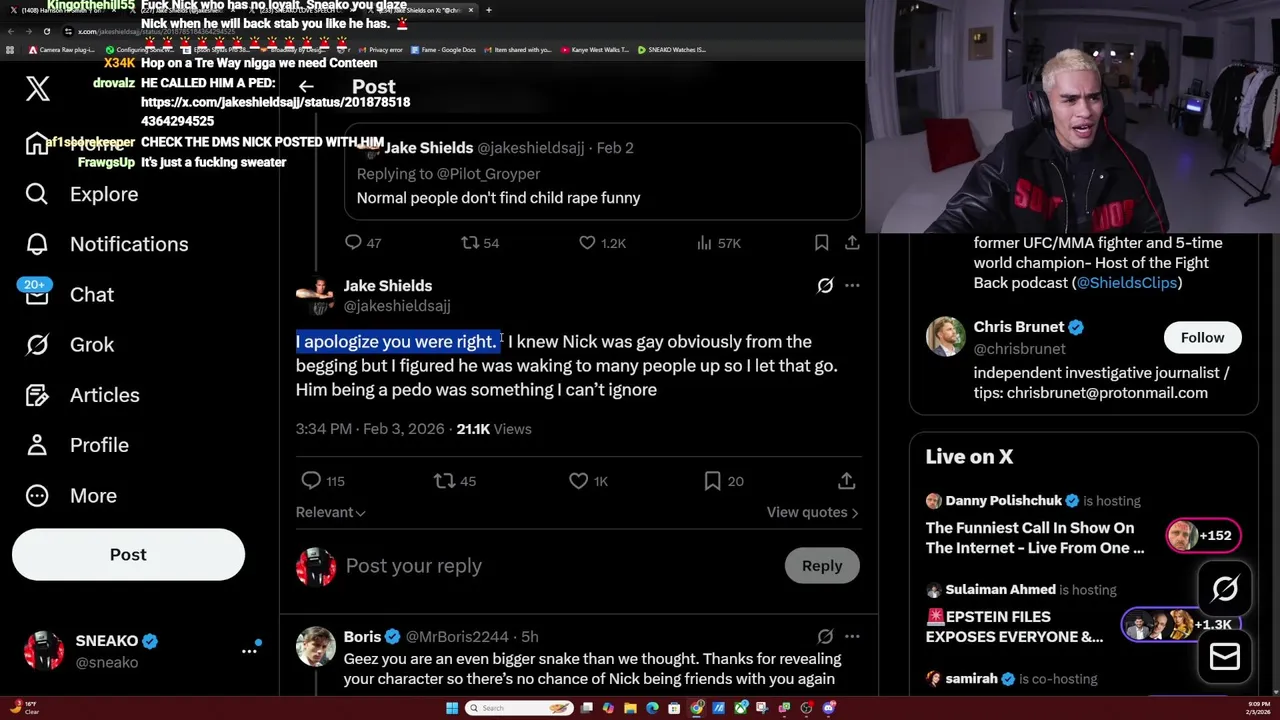Open View quotes link
The width and height of the screenshot is (1280, 720).
point(812,512)
